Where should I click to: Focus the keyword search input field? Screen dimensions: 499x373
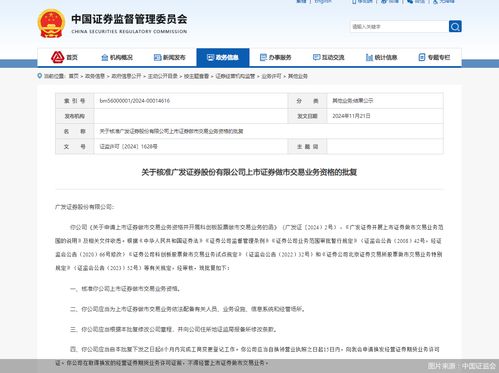click(399, 26)
